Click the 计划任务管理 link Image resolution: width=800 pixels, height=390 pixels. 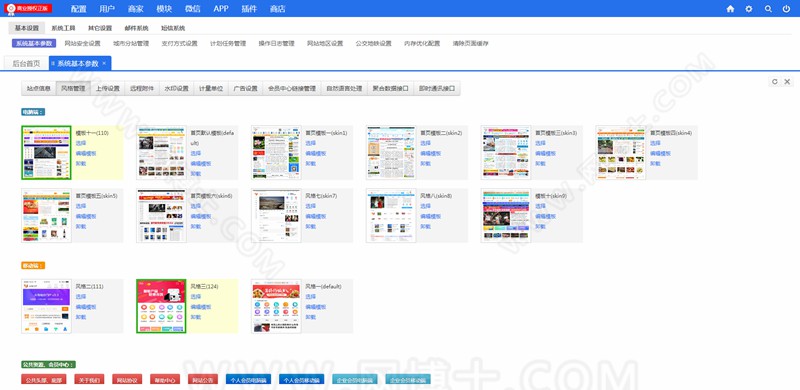pyautogui.click(x=228, y=43)
